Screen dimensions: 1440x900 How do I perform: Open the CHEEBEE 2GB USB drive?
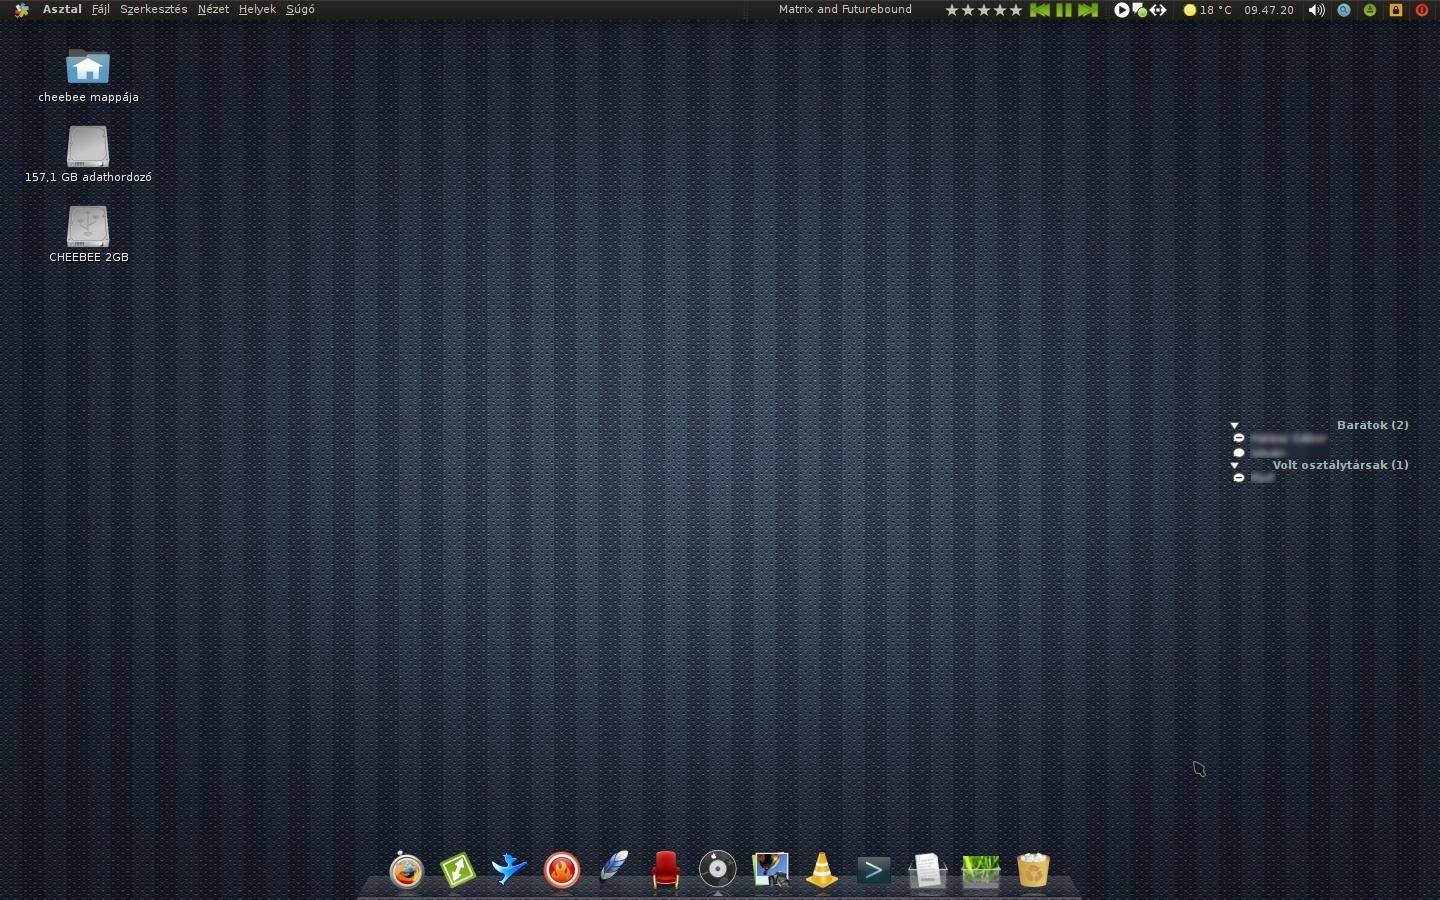point(88,235)
